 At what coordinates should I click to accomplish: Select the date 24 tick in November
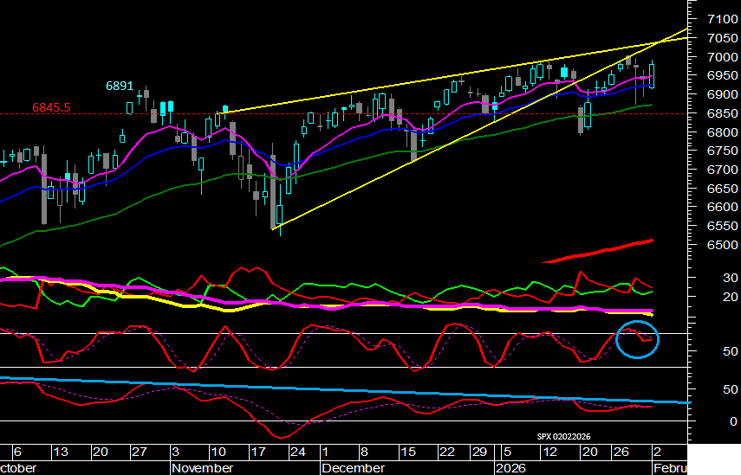click(x=296, y=451)
